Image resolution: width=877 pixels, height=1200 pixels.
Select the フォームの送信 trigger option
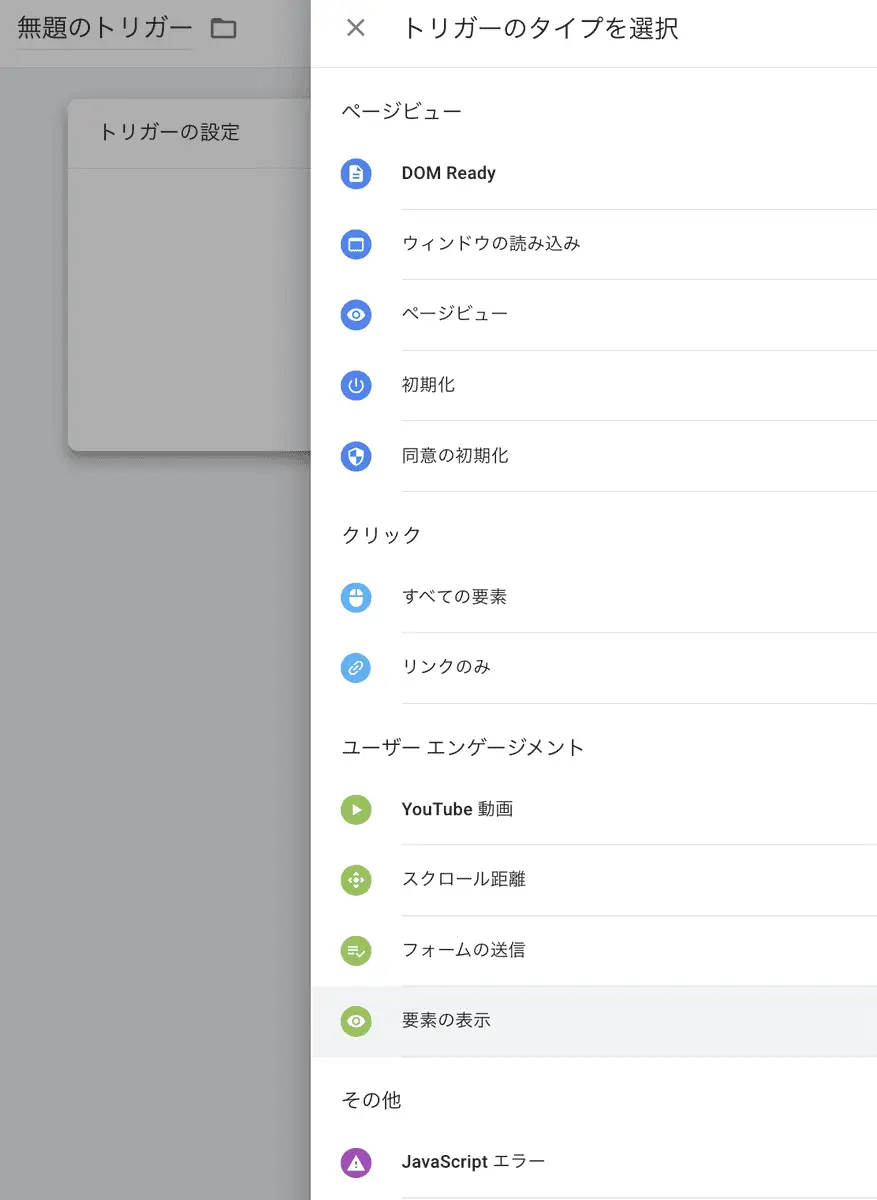coord(594,950)
